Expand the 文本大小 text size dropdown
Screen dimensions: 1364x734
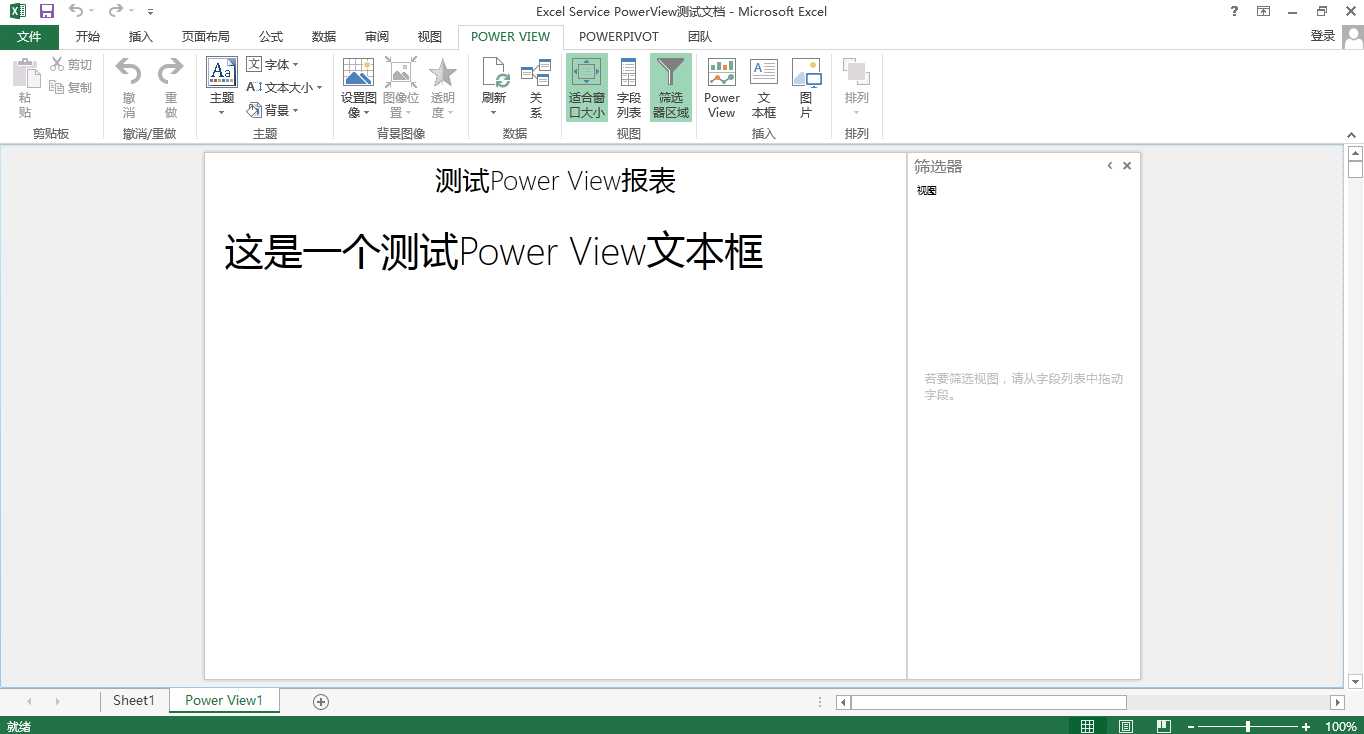(x=285, y=87)
